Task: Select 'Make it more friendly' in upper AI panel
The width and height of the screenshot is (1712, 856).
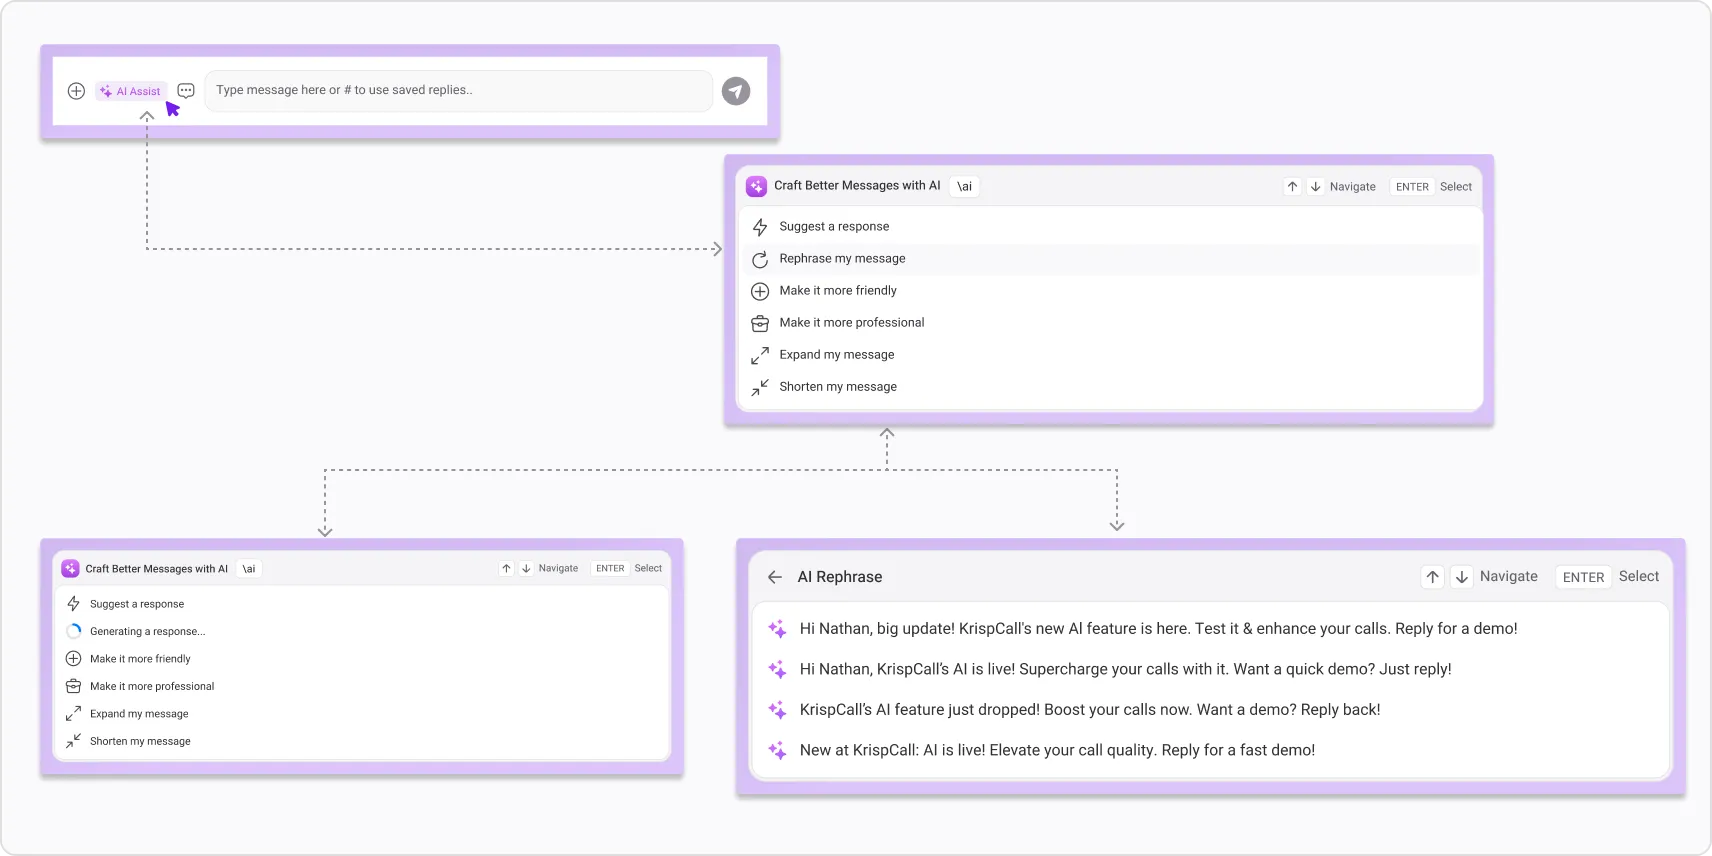Action: 1110,290
